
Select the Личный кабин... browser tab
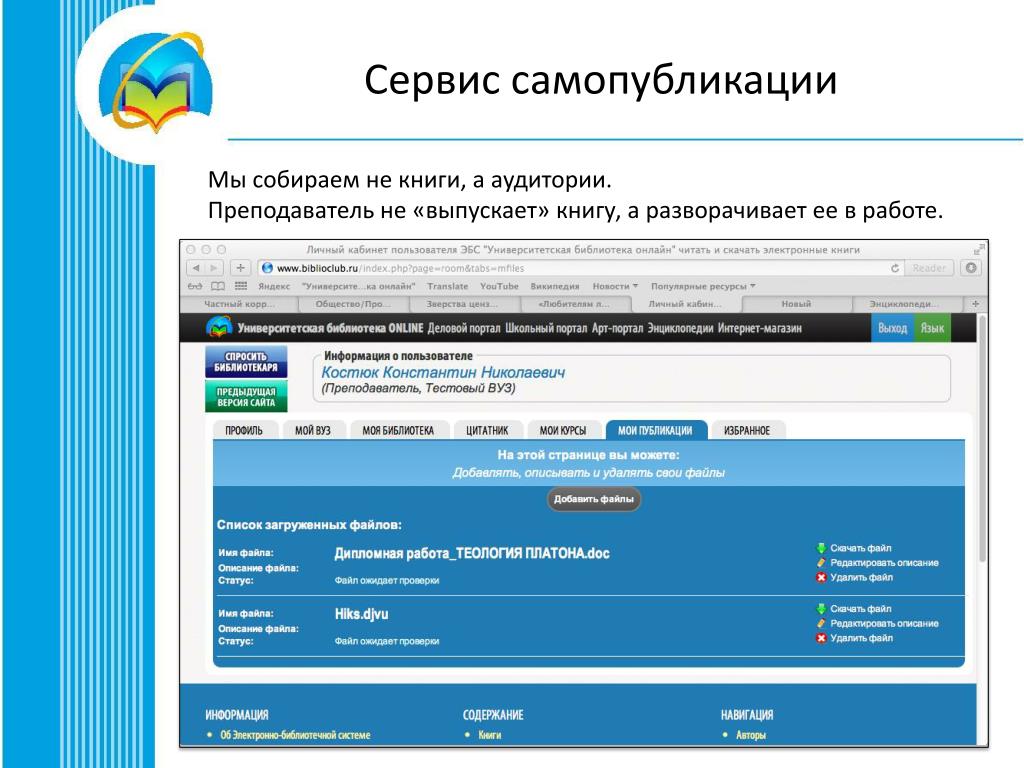(685, 304)
